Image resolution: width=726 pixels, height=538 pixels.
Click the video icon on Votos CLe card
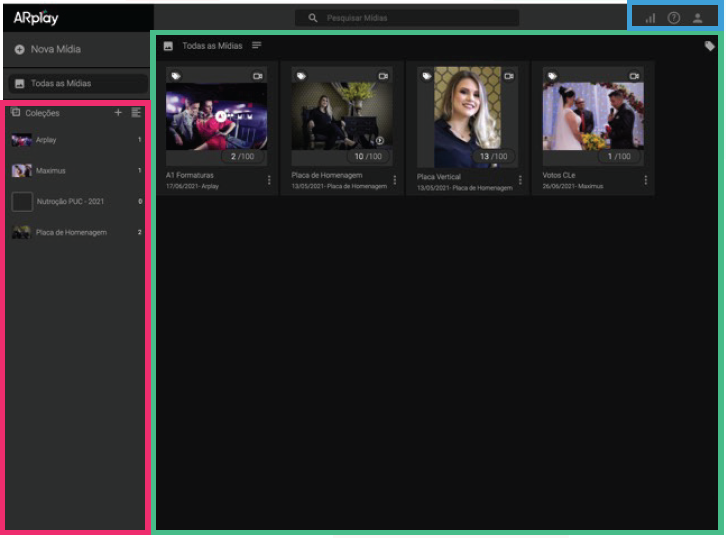634,76
